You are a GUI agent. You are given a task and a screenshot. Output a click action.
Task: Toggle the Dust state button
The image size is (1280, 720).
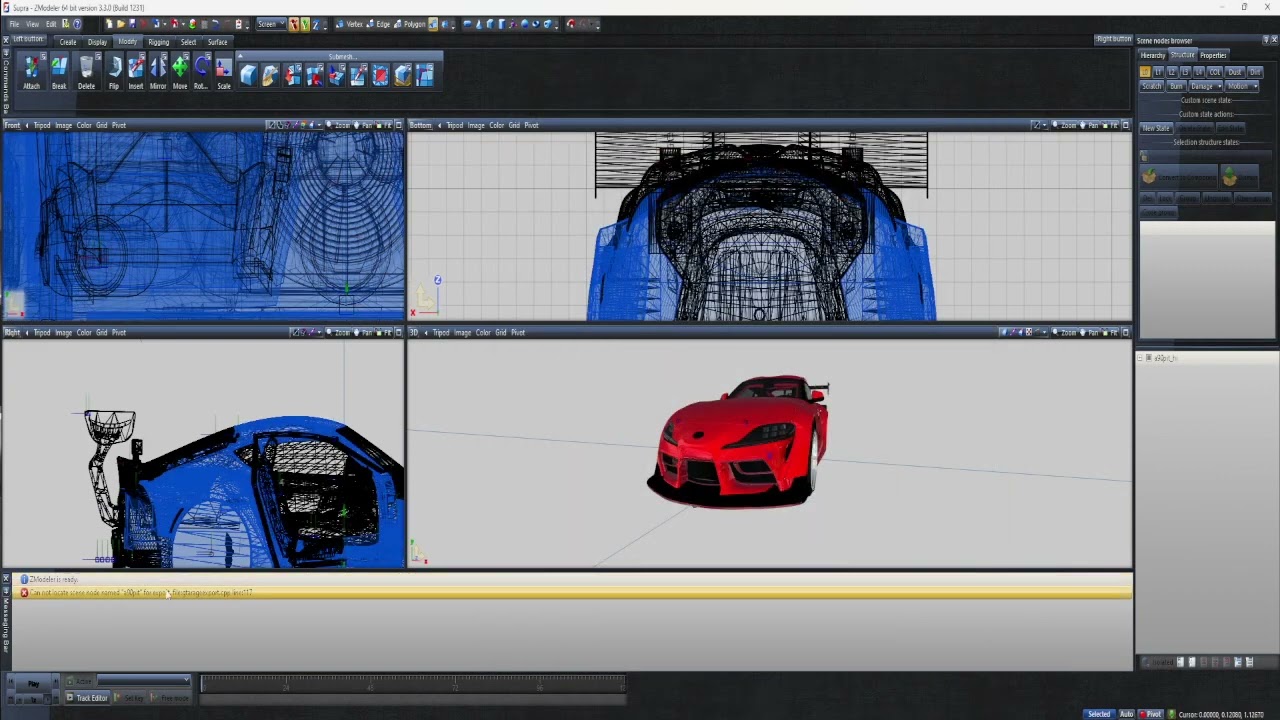(x=1234, y=72)
